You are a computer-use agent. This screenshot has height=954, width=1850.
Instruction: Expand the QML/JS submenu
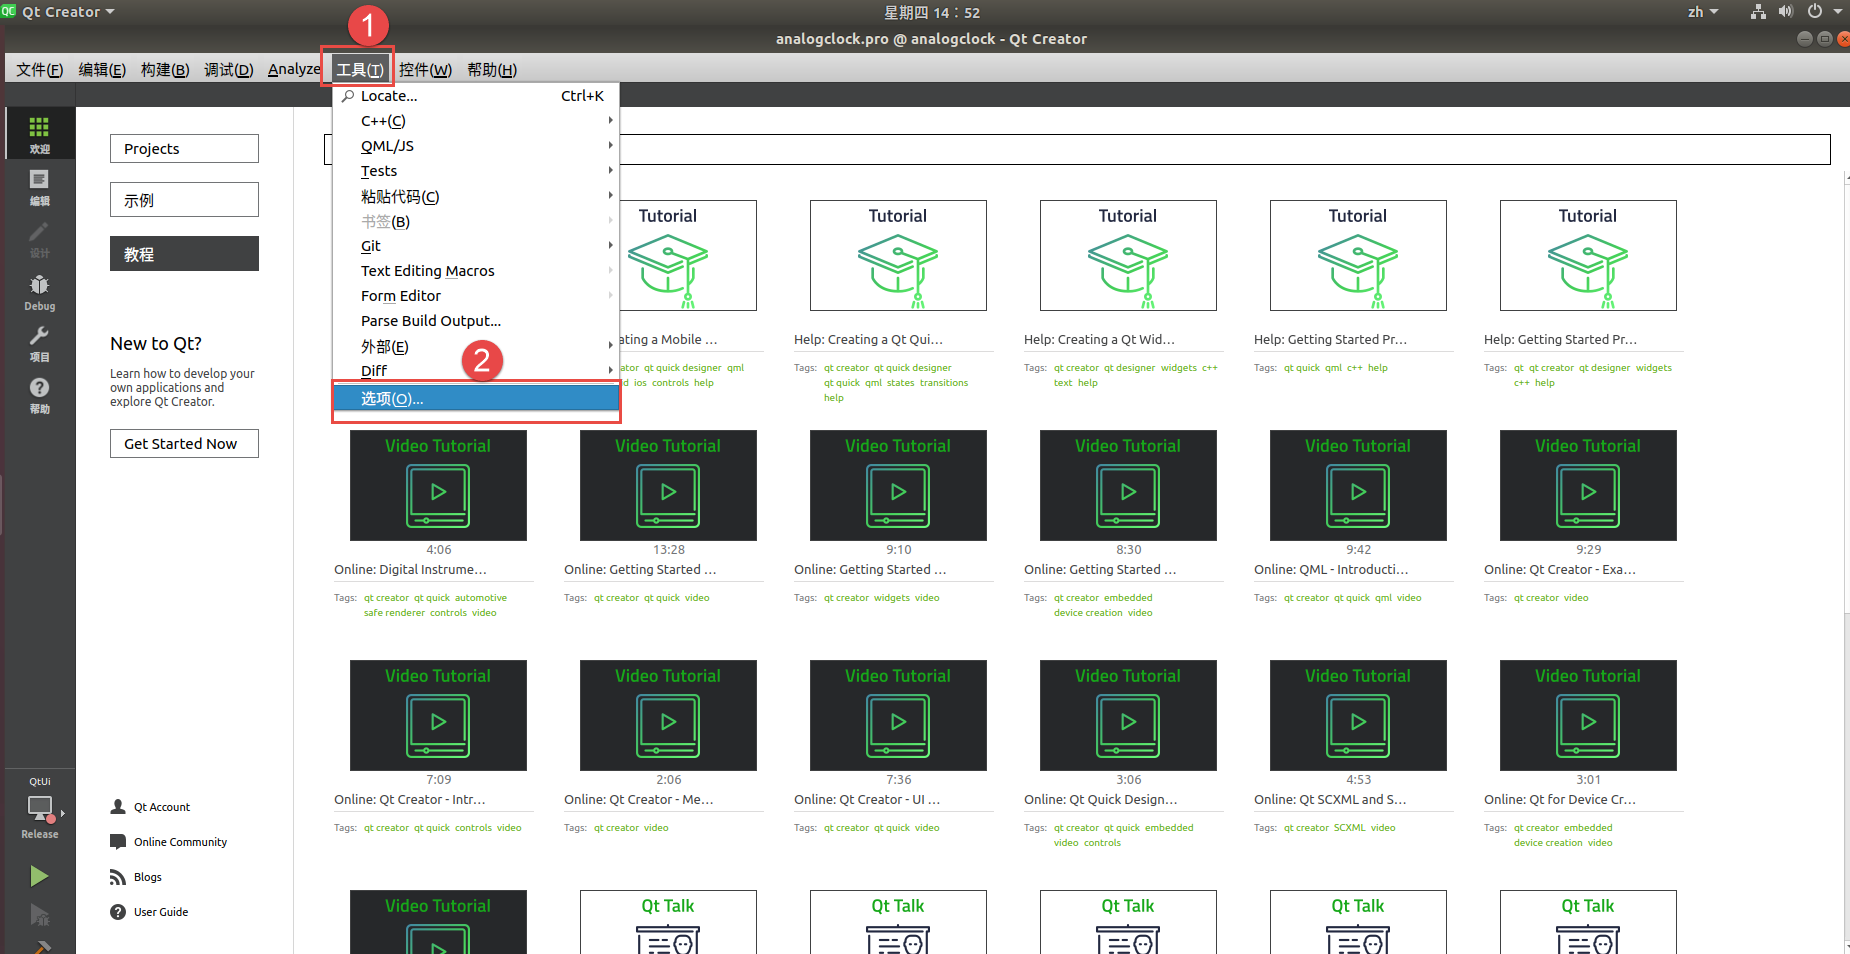pyautogui.click(x=476, y=146)
